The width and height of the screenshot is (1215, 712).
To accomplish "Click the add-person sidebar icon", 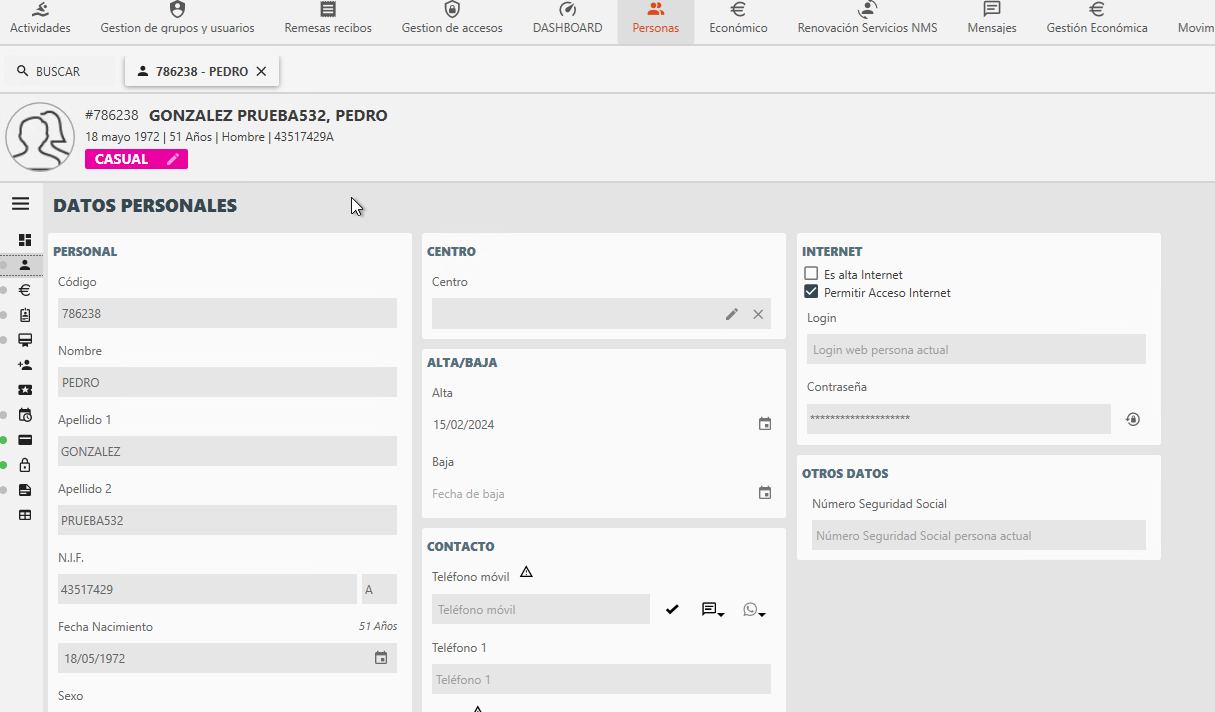I will (25, 365).
